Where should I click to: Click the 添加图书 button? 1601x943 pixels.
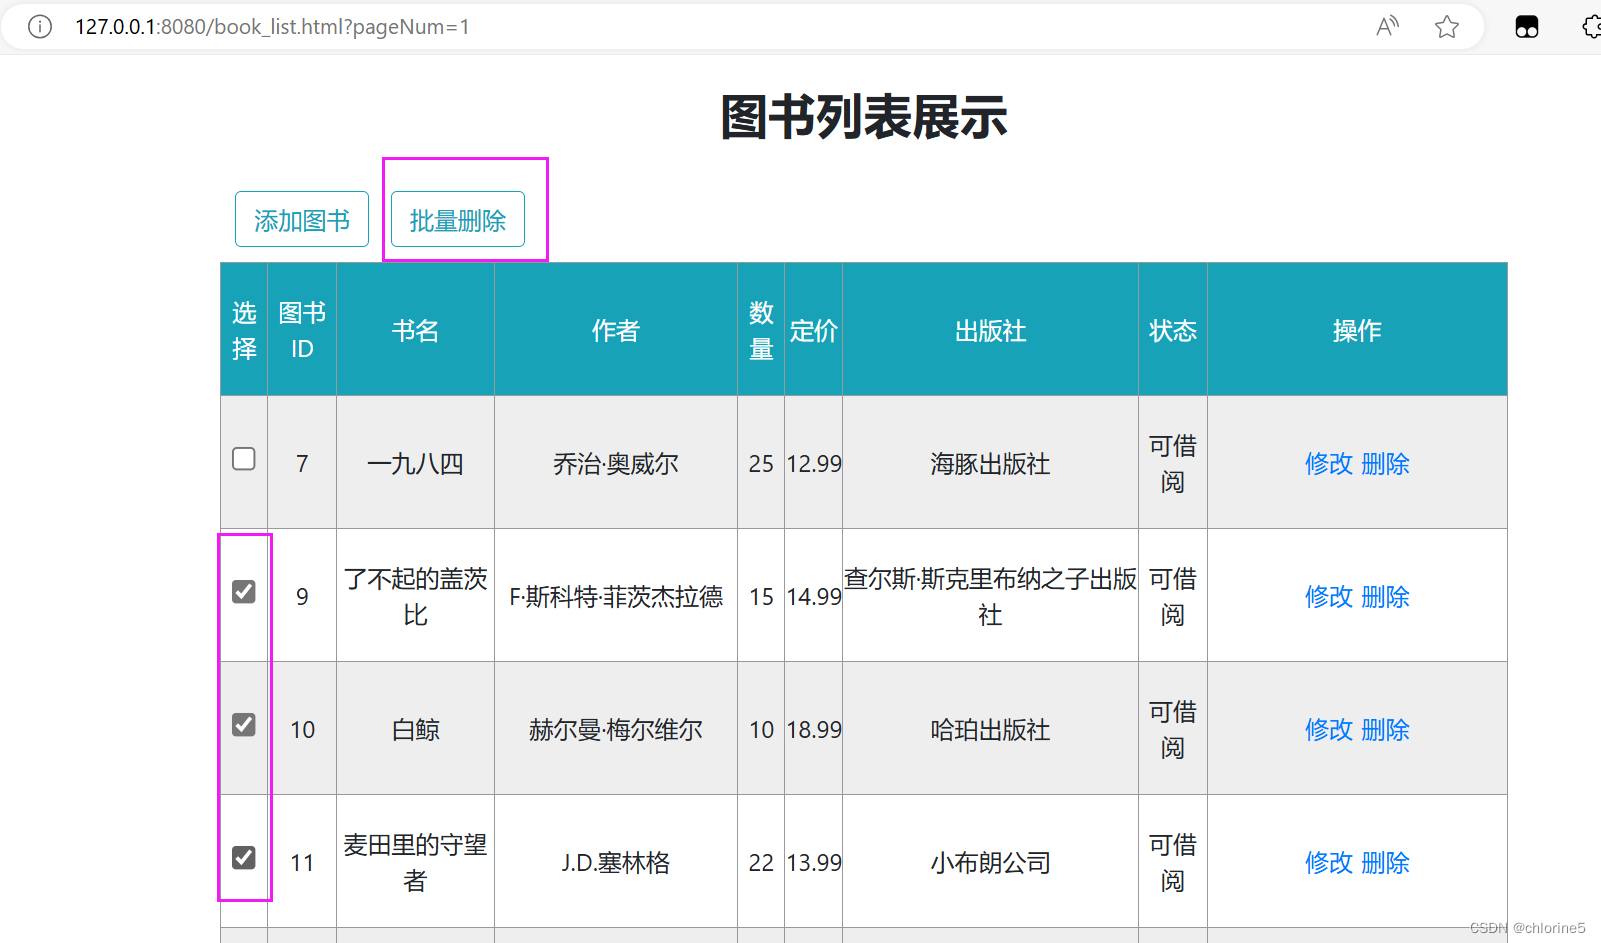302,219
